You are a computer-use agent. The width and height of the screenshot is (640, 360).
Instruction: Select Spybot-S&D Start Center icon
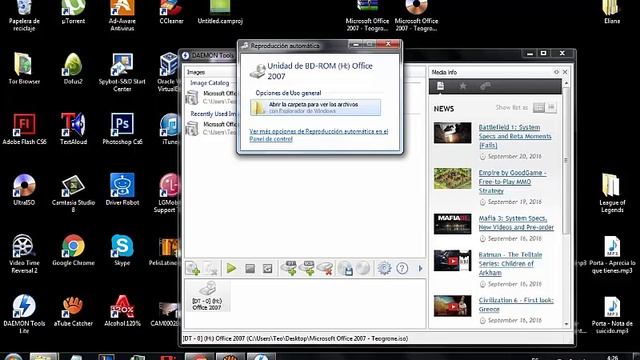tap(122, 72)
